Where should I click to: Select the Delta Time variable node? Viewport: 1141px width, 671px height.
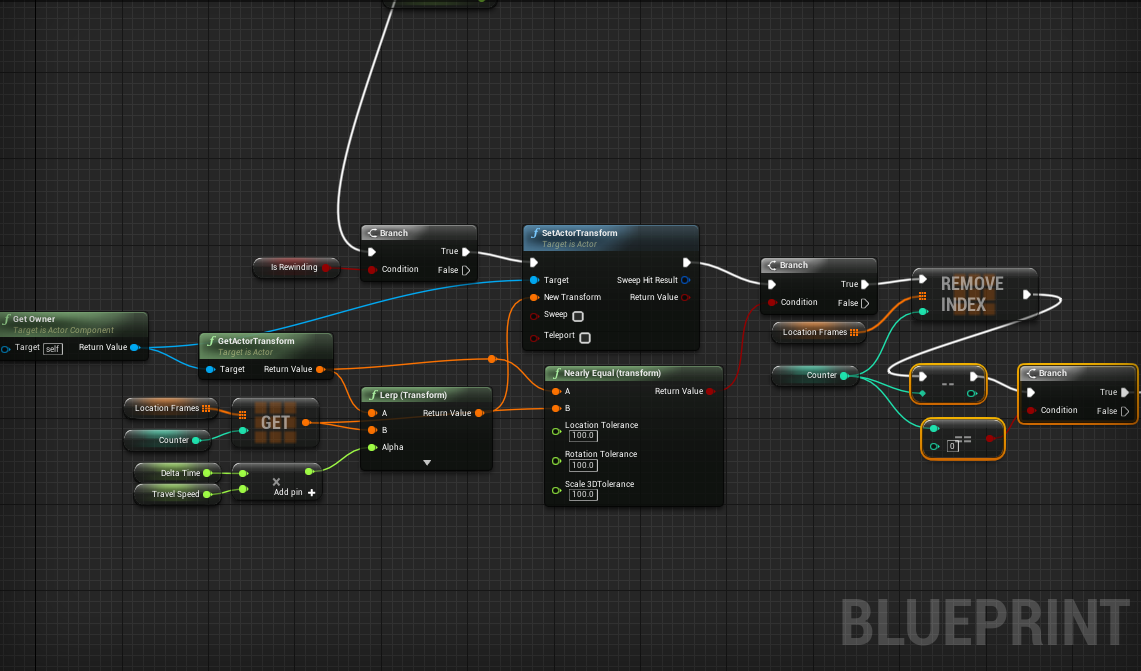coord(177,473)
